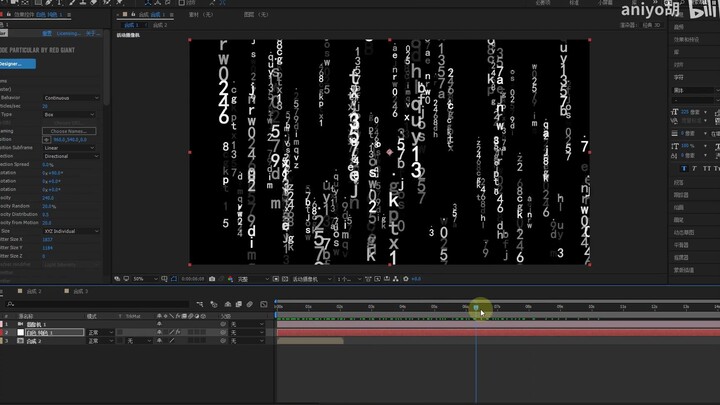The width and height of the screenshot is (720, 405).
Task: Open the 素材 (无) footage panel tab
Action: (x=201, y=15)
